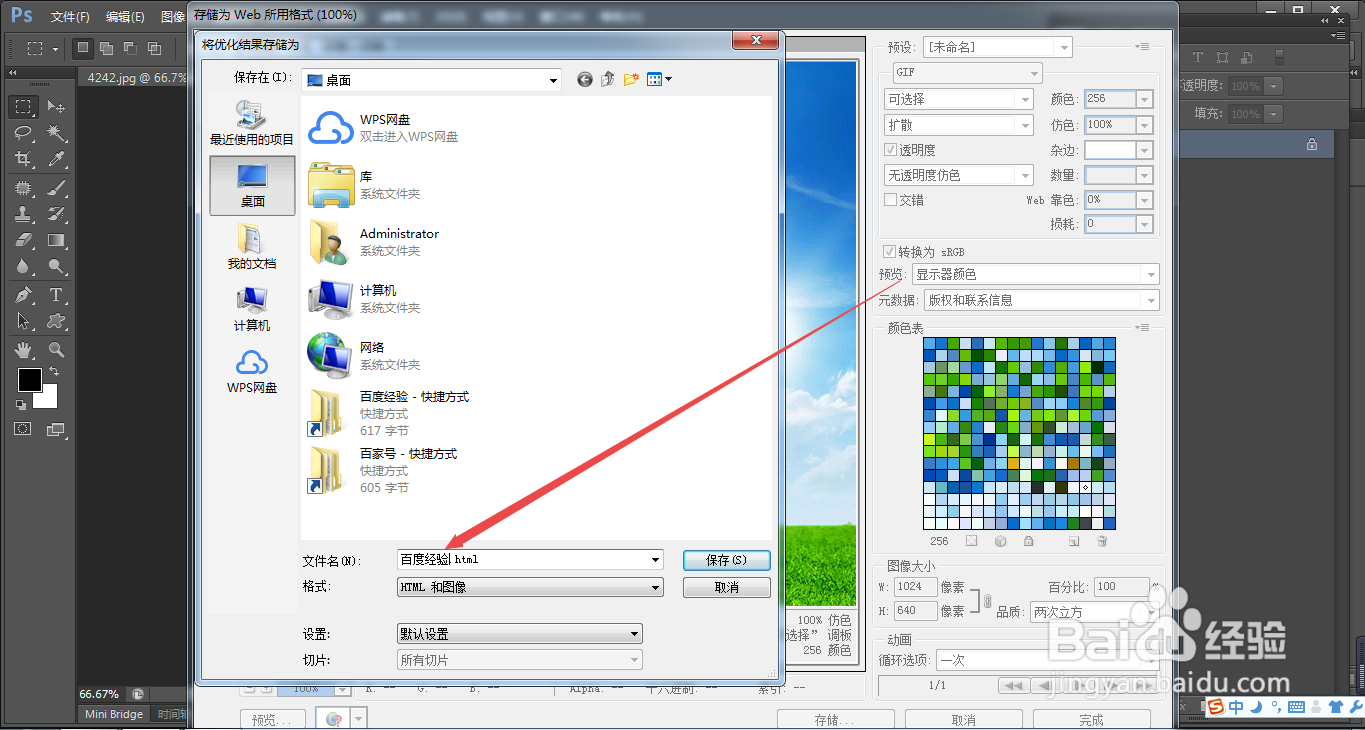Open the 预览 显示器颜色 dropdown
The image size is (1365, 730).
tap(1035, 274)
